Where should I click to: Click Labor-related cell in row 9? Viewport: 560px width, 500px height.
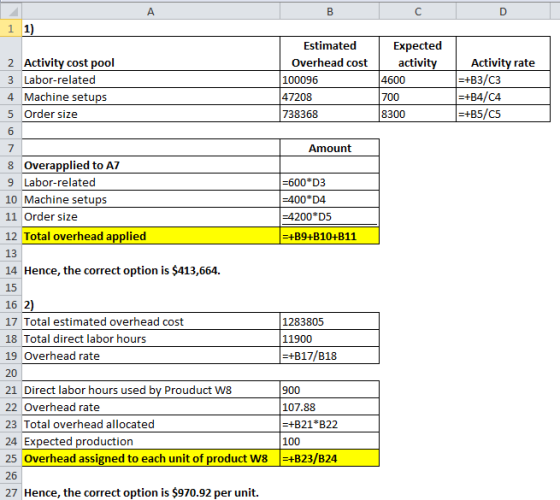pyautogui.click(x=151, y=182)
